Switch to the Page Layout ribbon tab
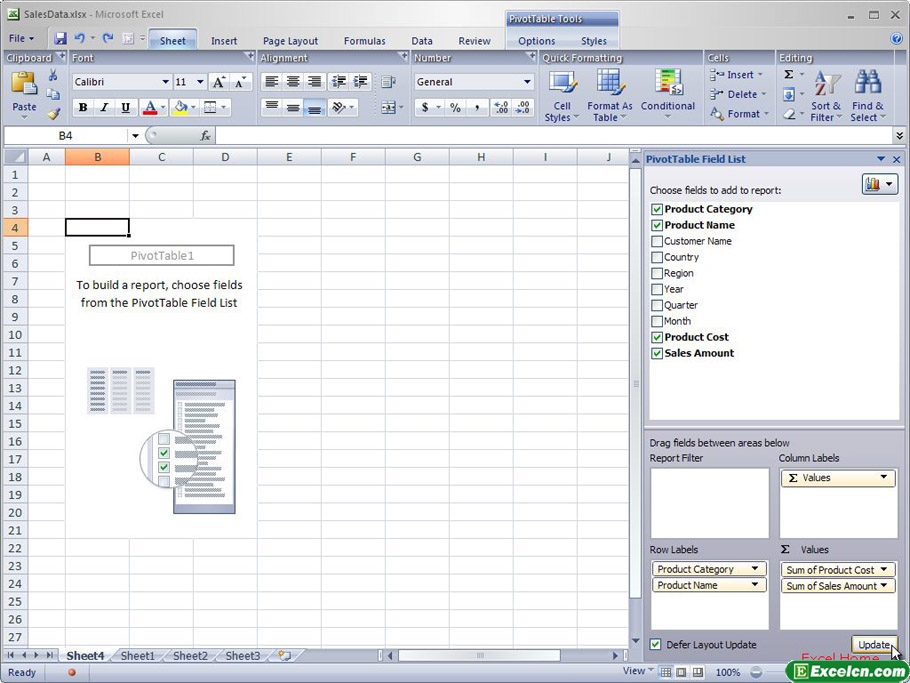Image resolution: width=910 pixels, height=683 pixels. click(x=290, y=41)
